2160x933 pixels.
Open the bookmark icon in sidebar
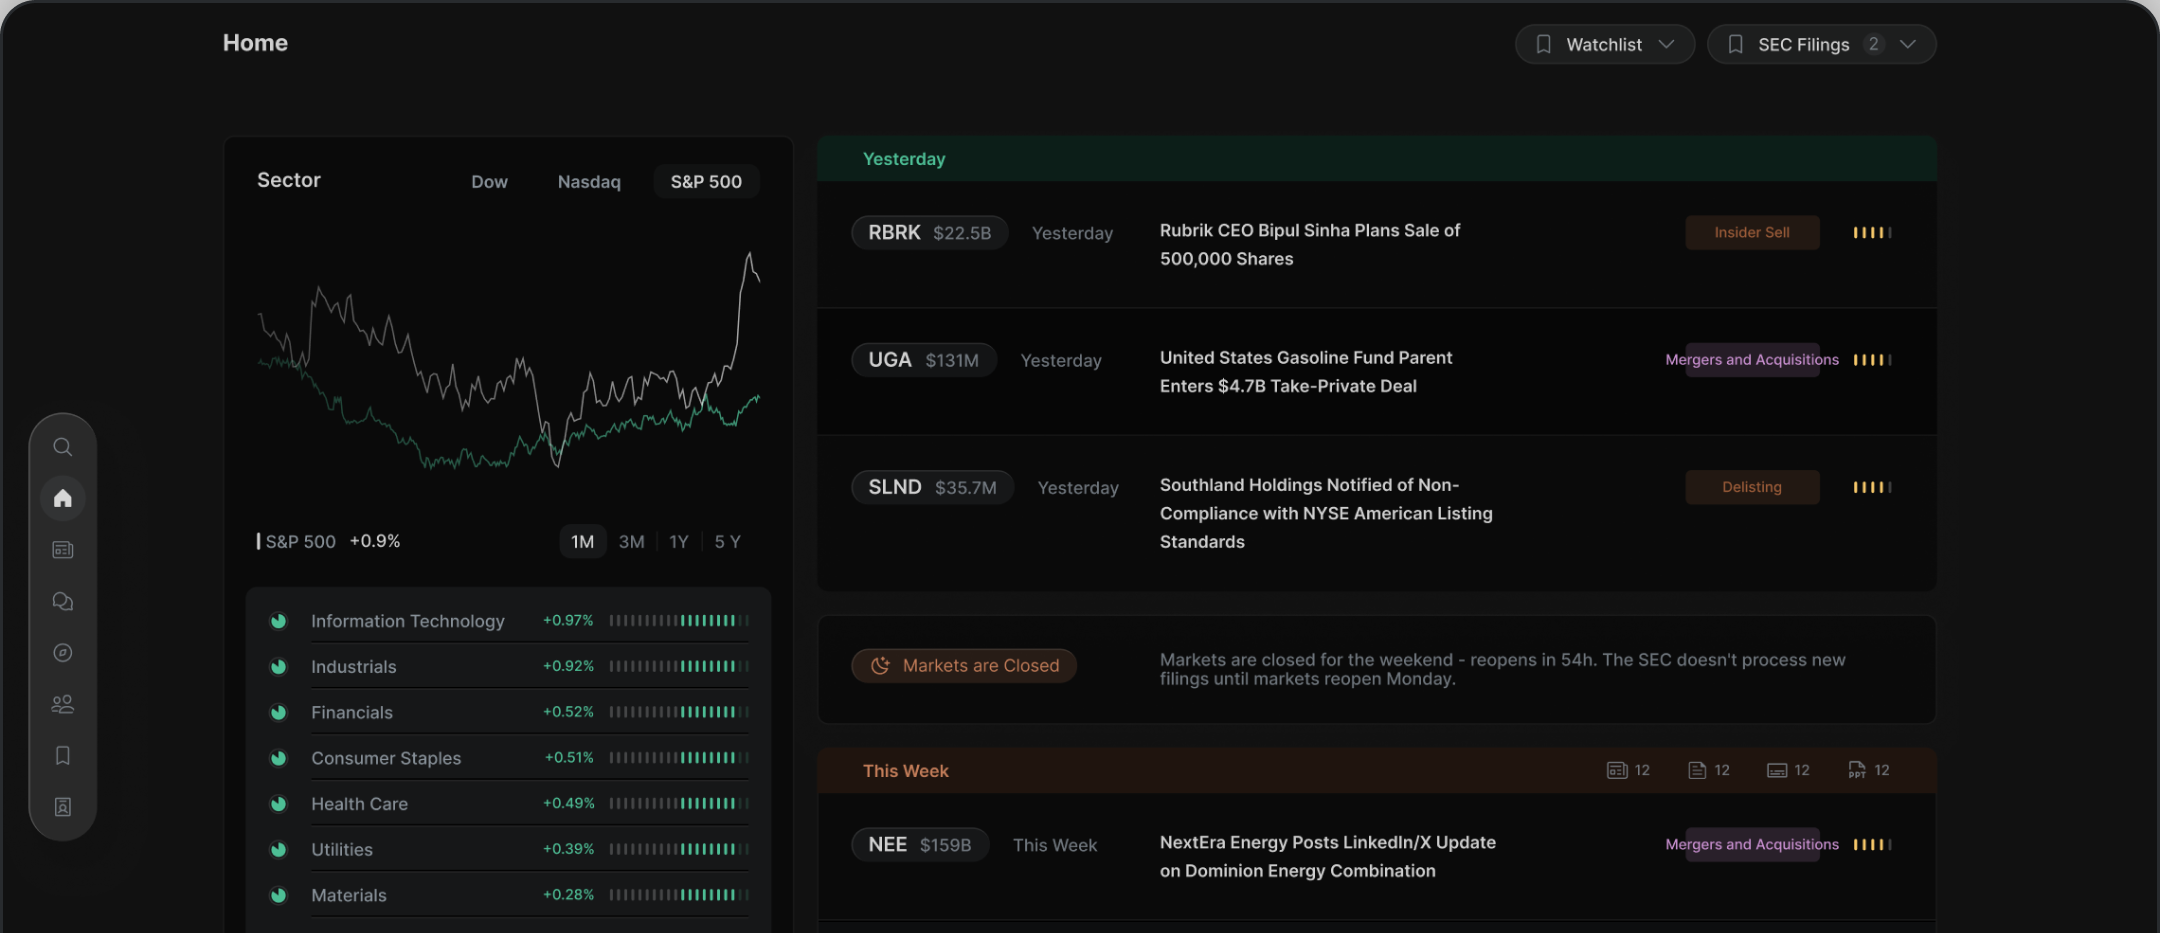(62, 755)
